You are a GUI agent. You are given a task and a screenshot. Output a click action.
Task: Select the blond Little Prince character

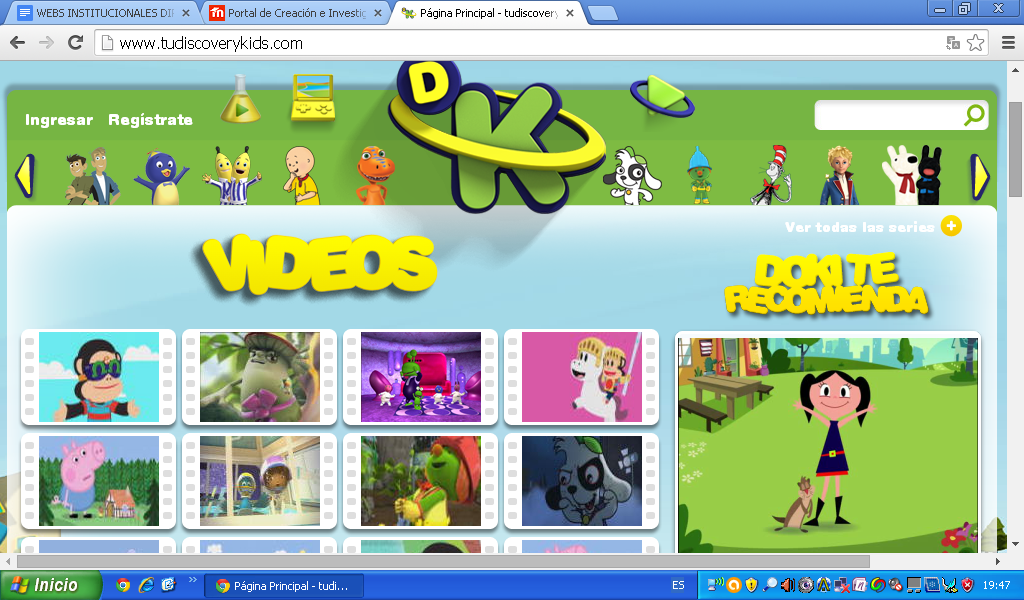pos(840,176)
